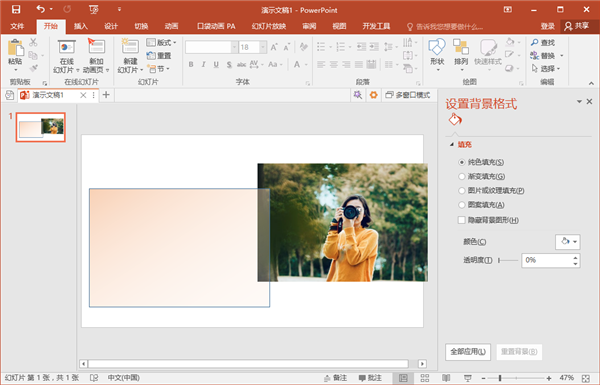Expand the Layout (版式) dropdown
600x385 pixels.
click(161, 42)
